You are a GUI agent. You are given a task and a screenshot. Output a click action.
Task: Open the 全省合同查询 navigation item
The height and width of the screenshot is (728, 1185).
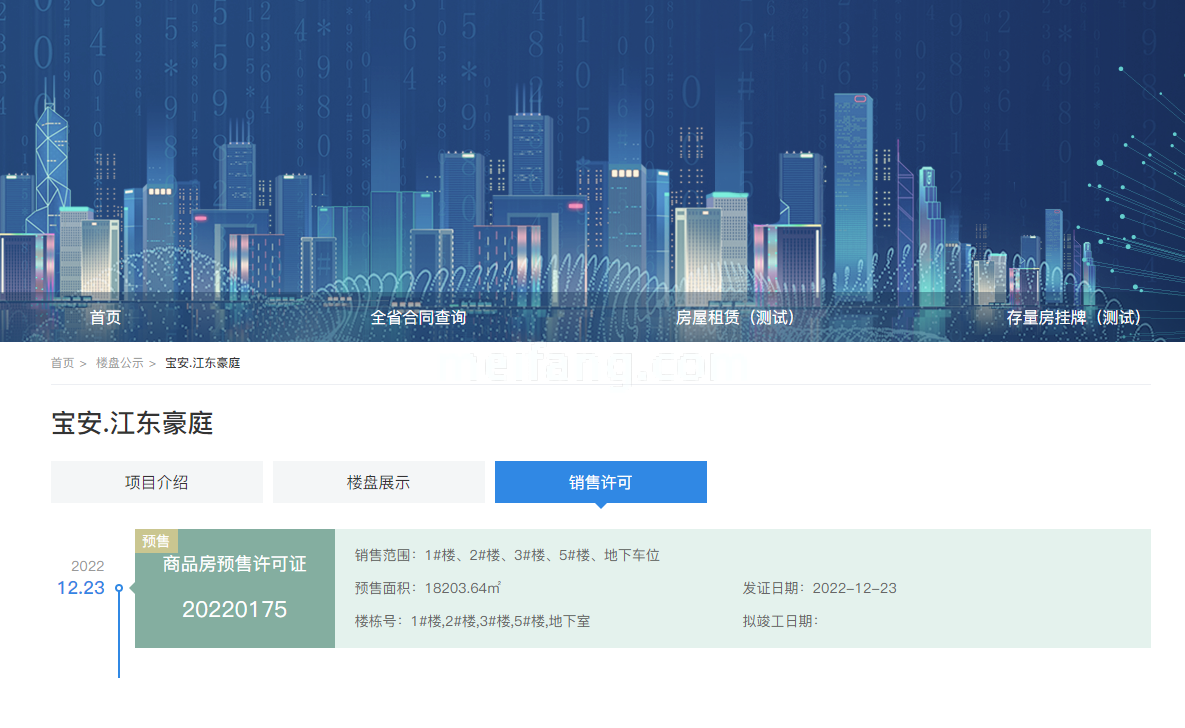[418, 318]
